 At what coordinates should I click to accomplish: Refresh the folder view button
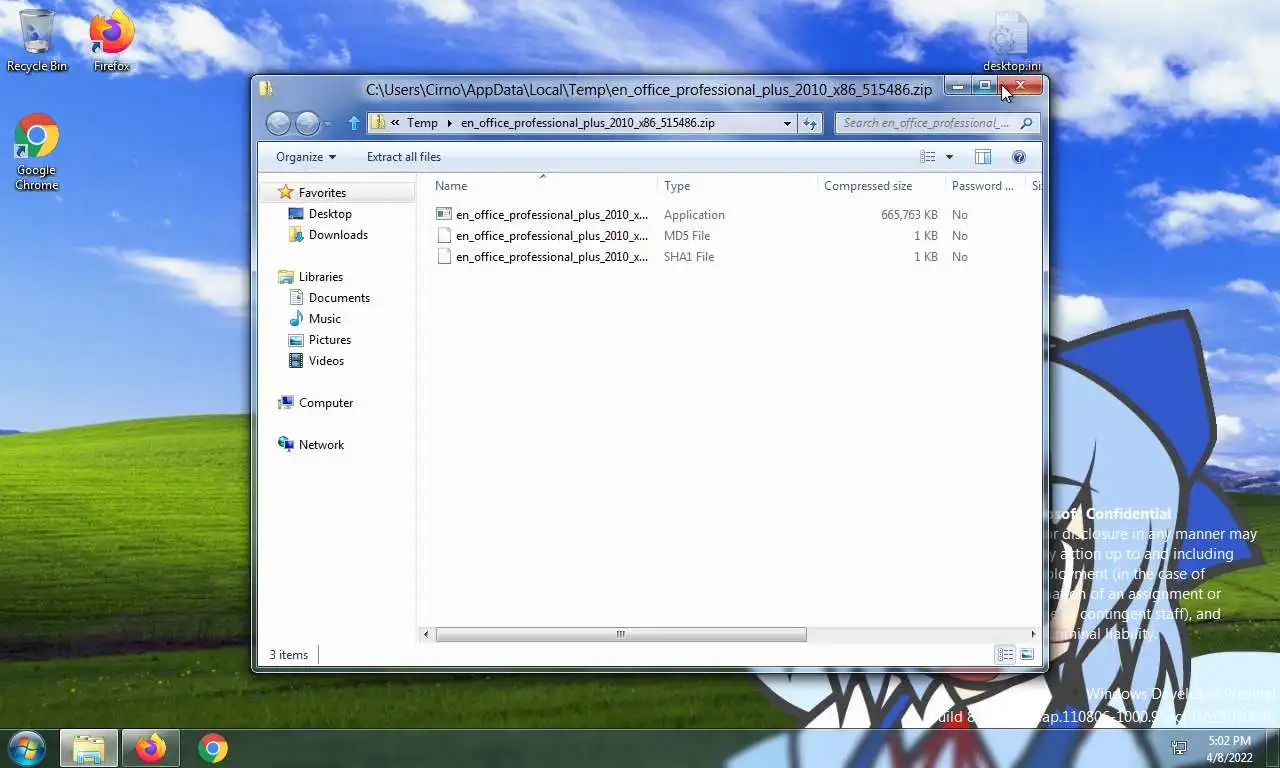810,123
